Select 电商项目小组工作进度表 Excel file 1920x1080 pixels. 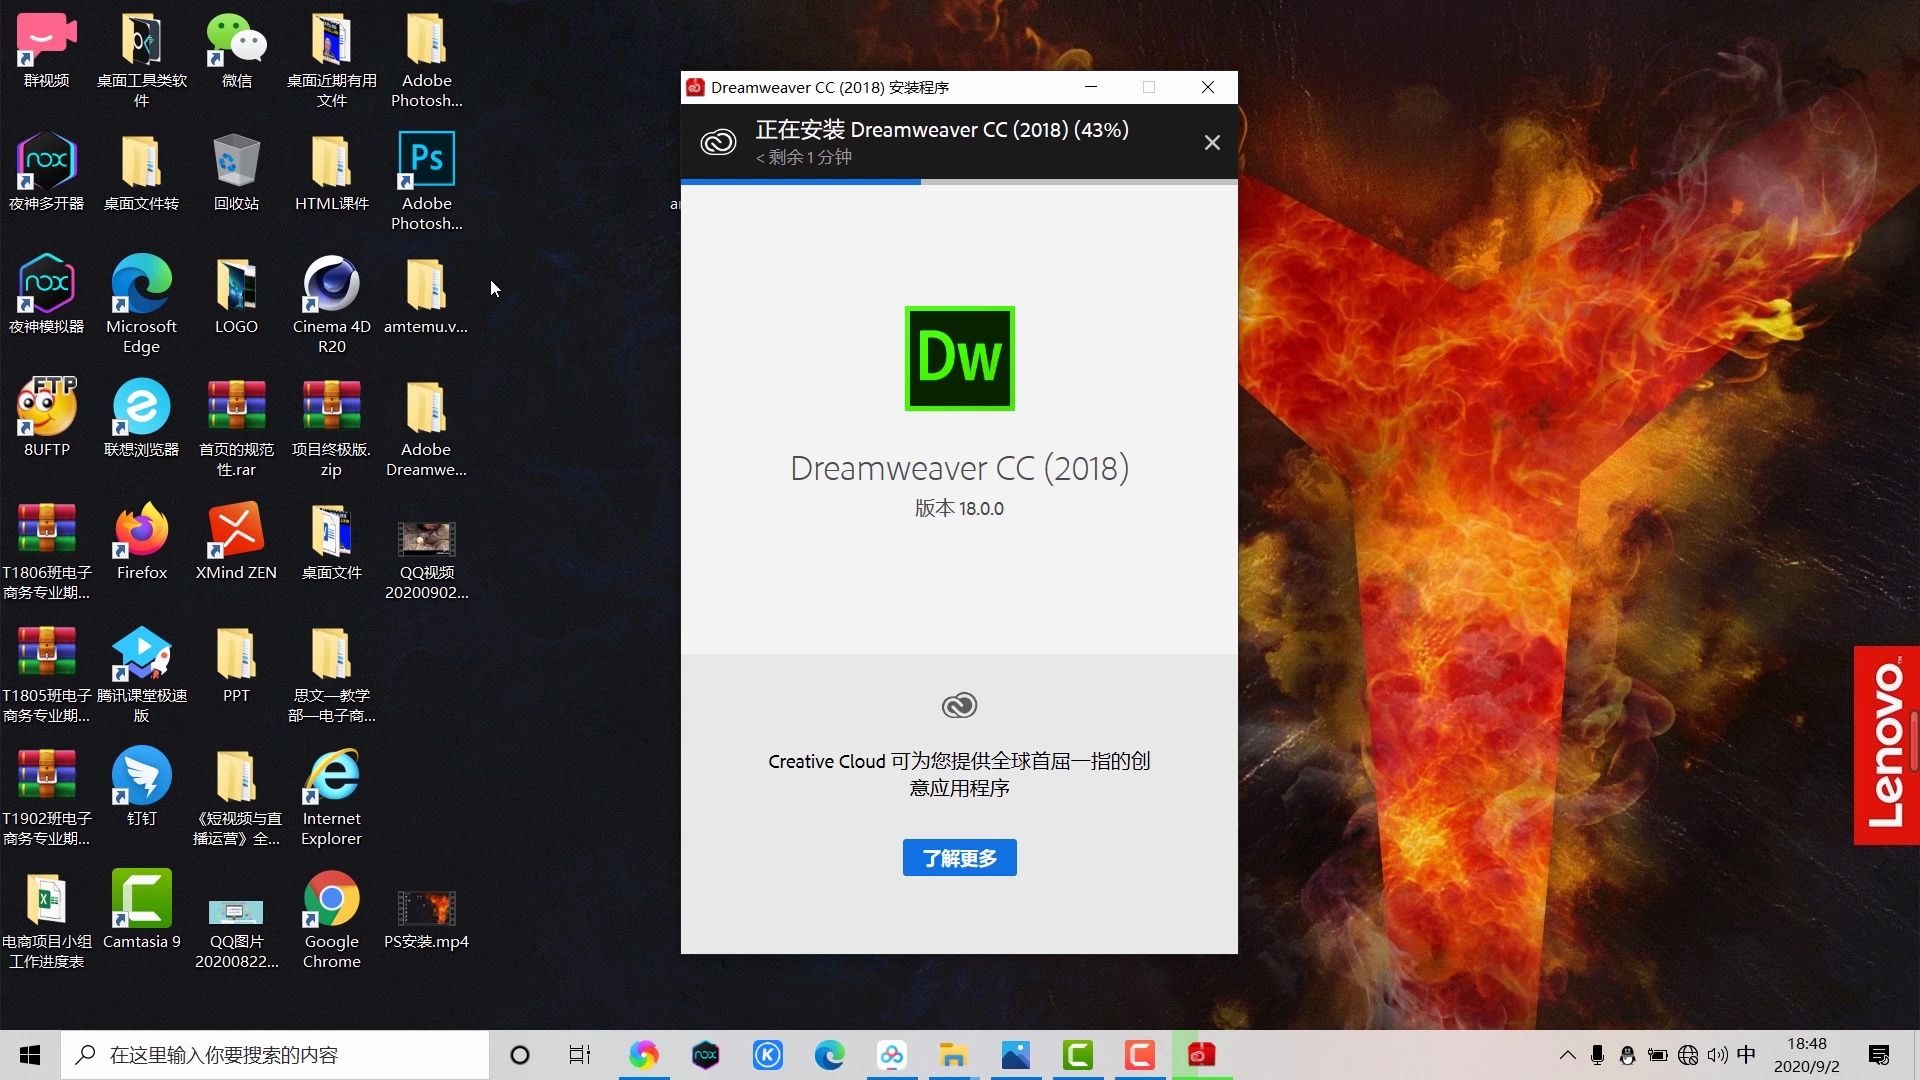point(46,920)
